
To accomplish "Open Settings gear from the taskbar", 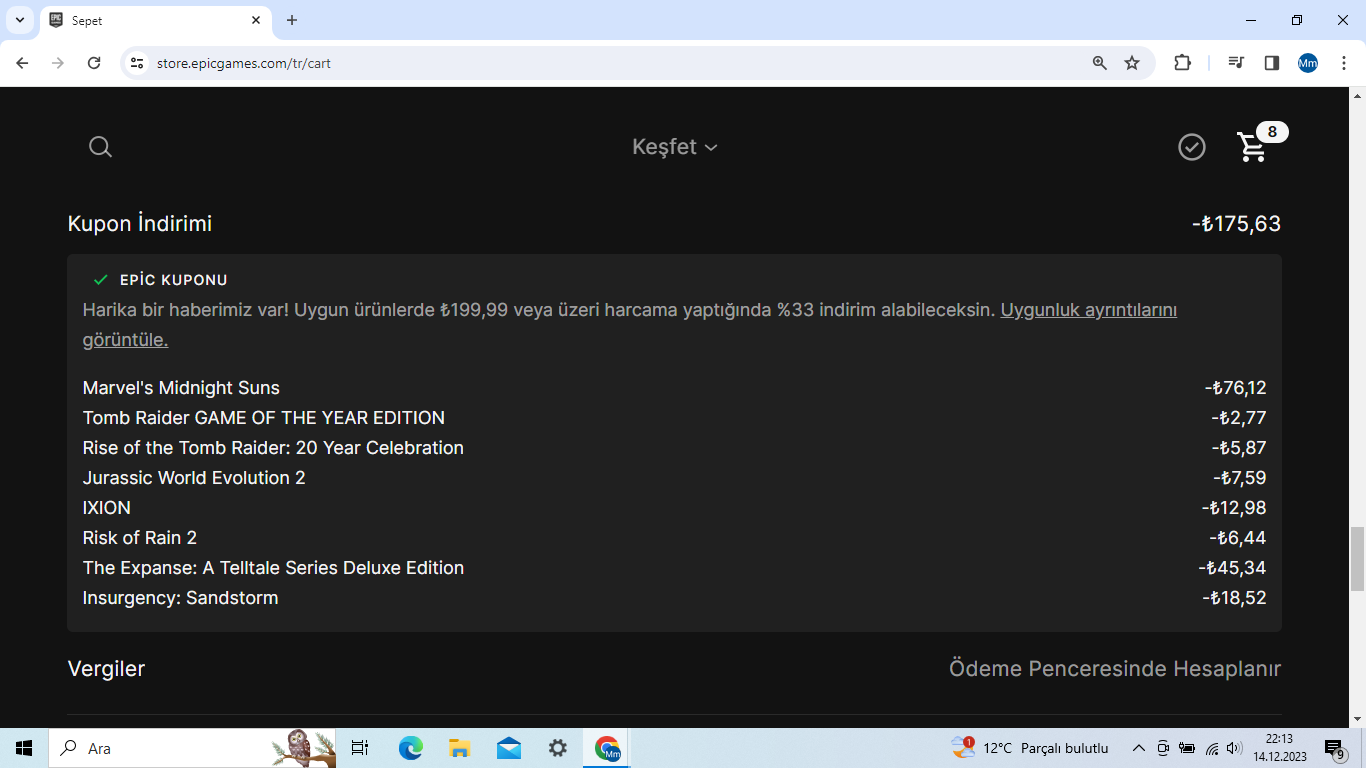I will click(x=558, y=748).
